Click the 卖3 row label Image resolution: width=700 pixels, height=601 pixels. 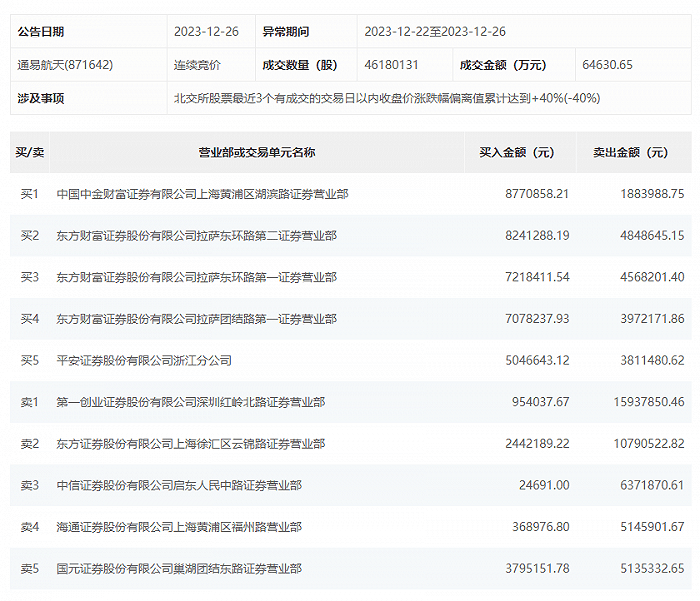point(30,485)
